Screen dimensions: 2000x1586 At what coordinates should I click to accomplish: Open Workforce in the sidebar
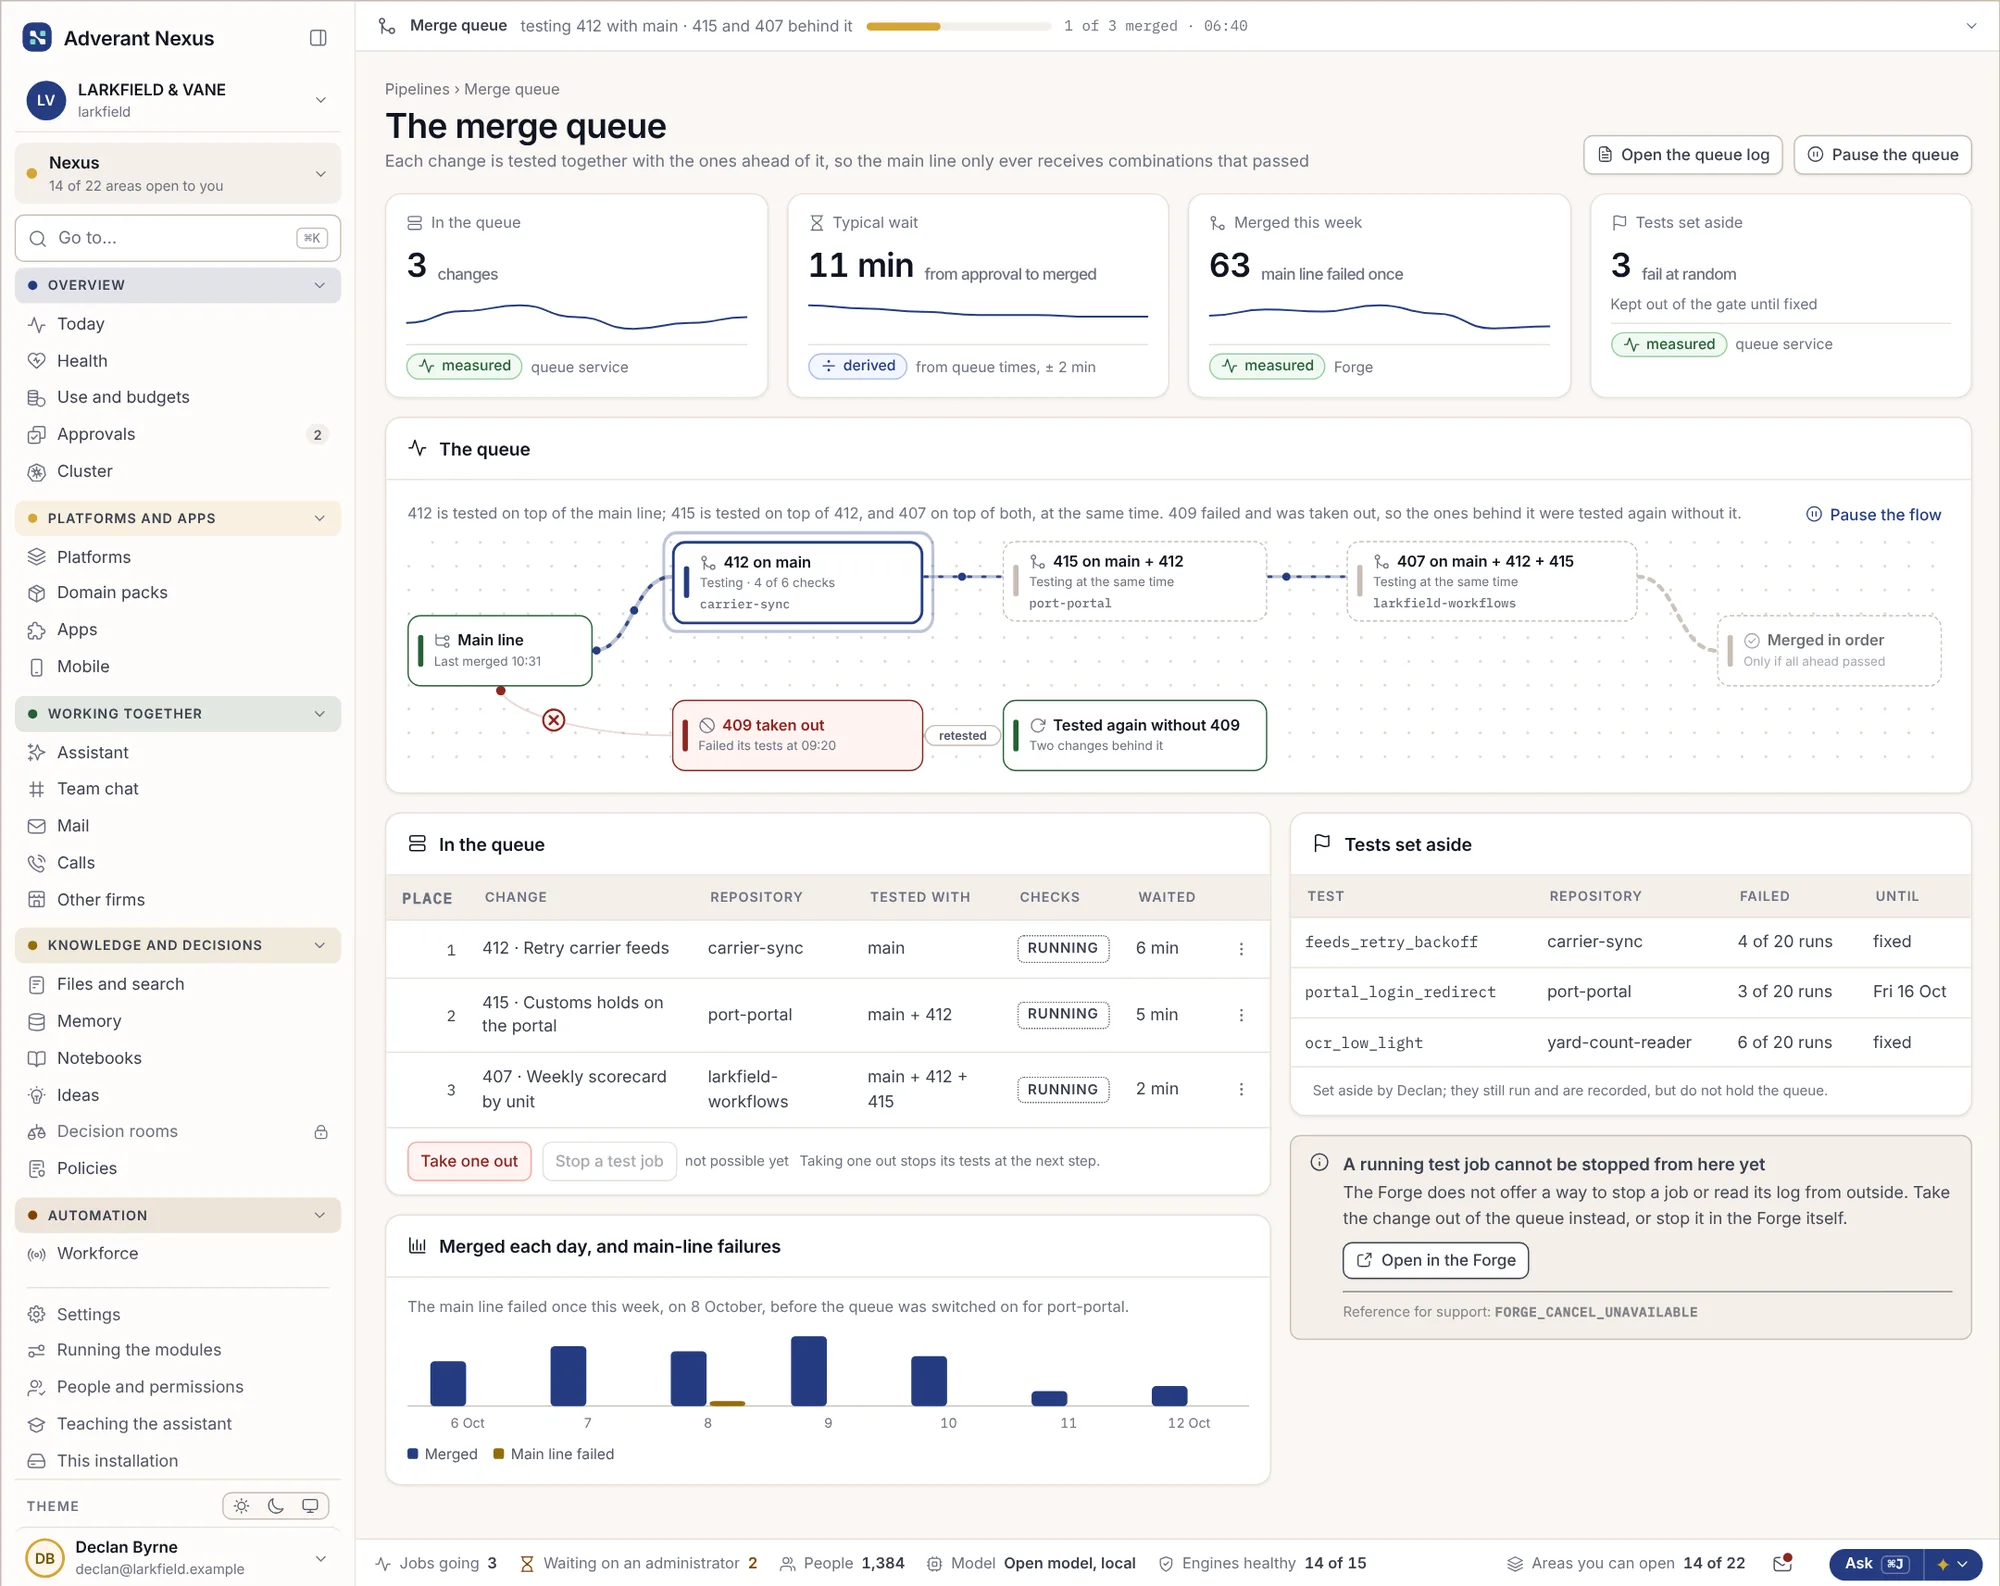coord(178,1254)
